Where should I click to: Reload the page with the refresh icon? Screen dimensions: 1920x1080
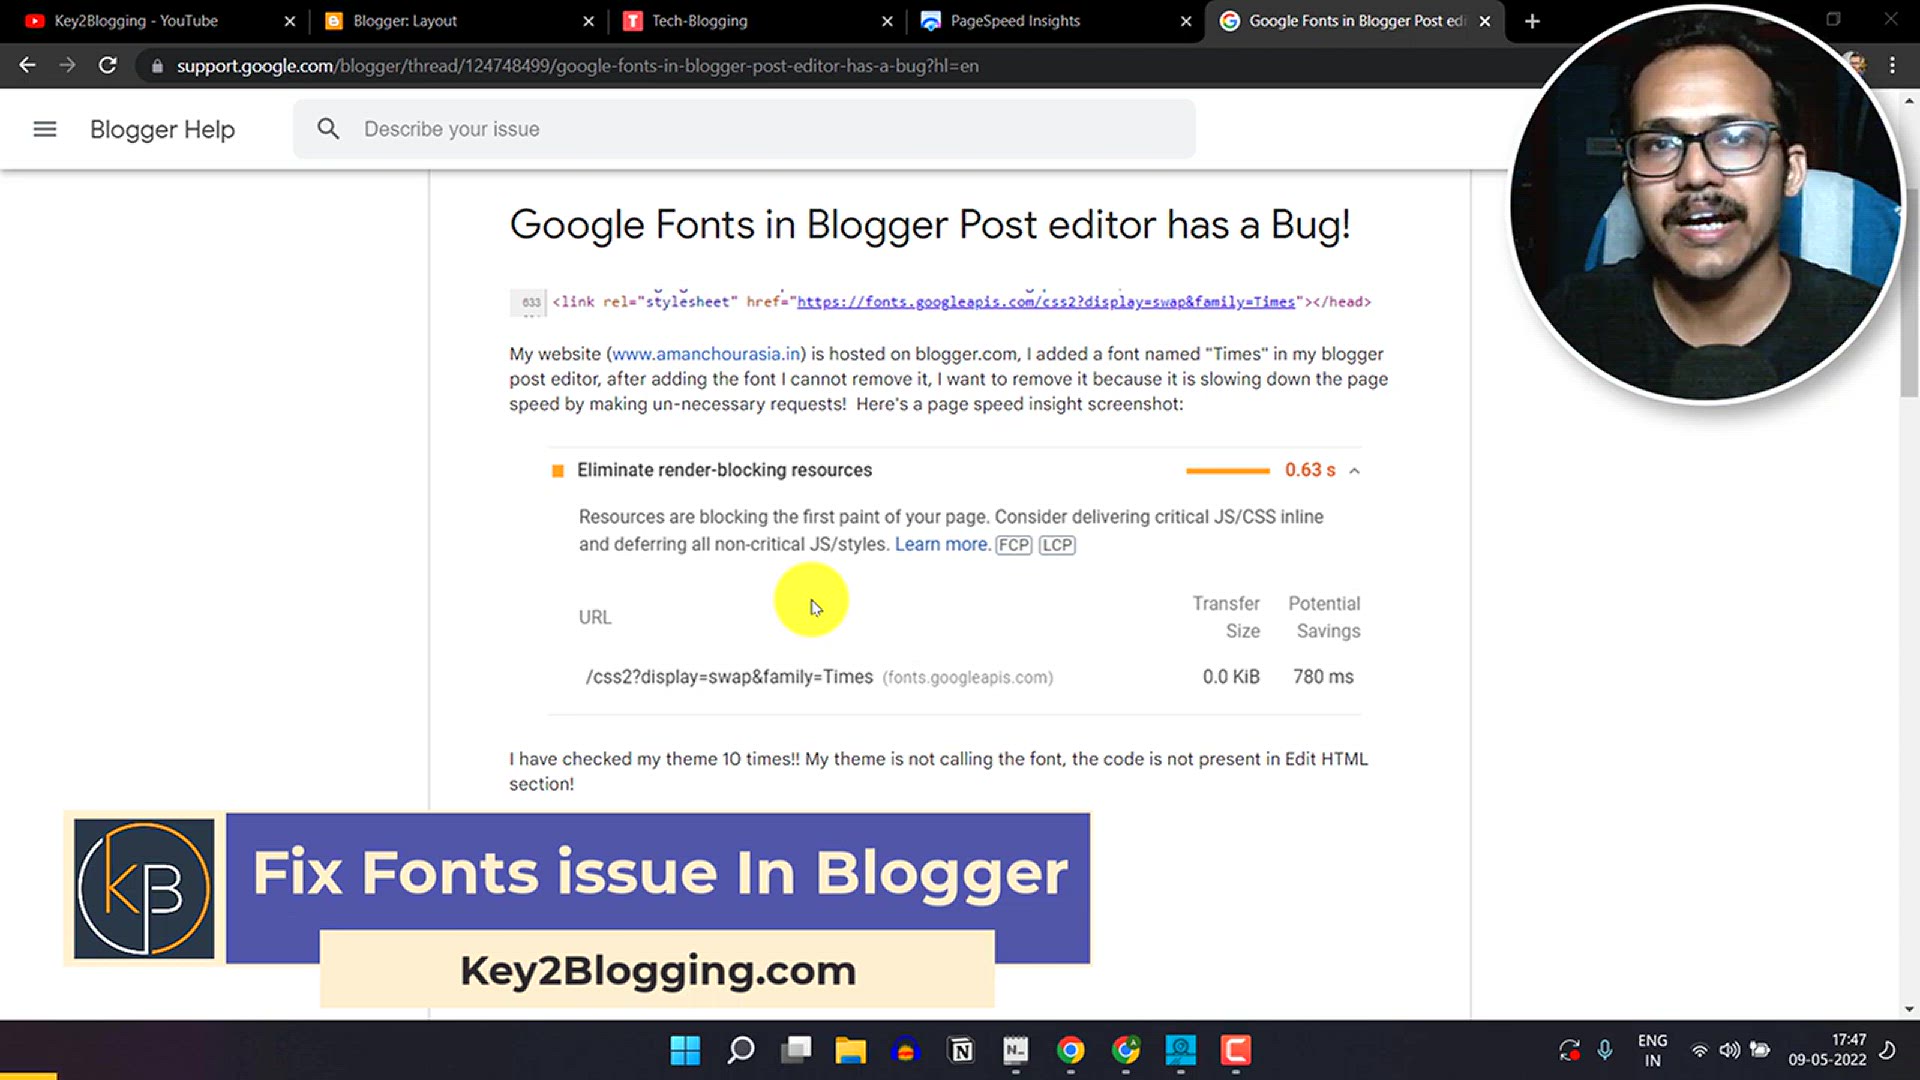pos(108,65)
